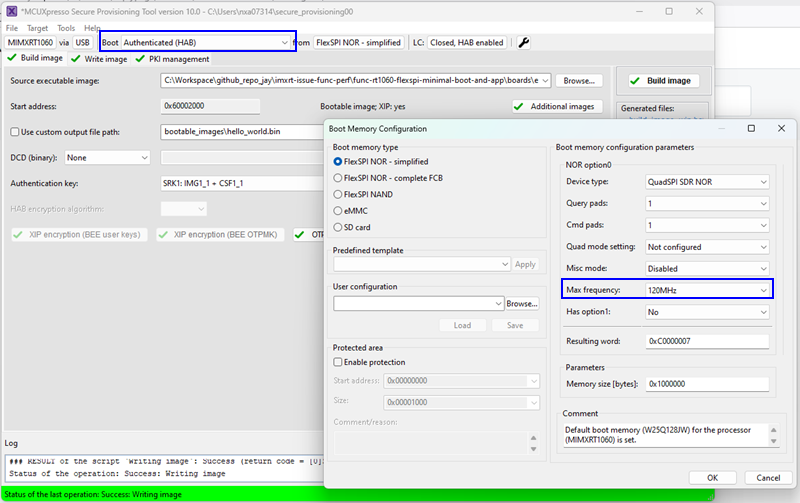
Task: Click the checkmark icon on Additional images button
Action: pyautogui.click(x=520, y=106)
